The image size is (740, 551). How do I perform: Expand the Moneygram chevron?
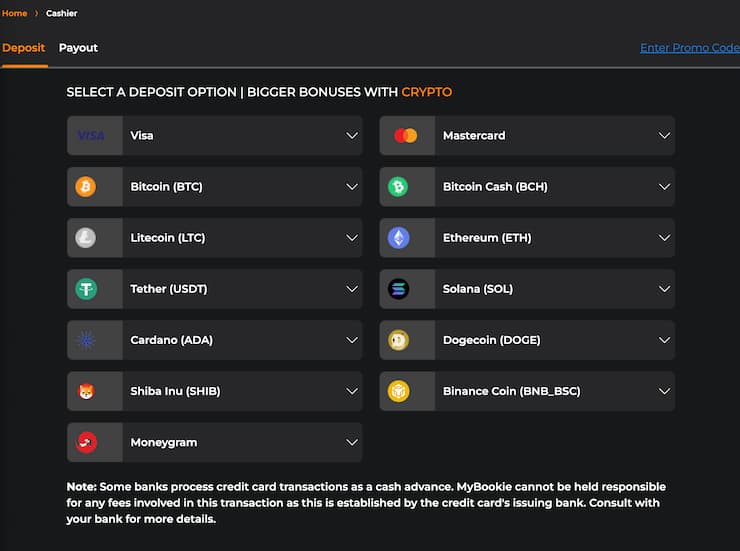click(352, 442)
